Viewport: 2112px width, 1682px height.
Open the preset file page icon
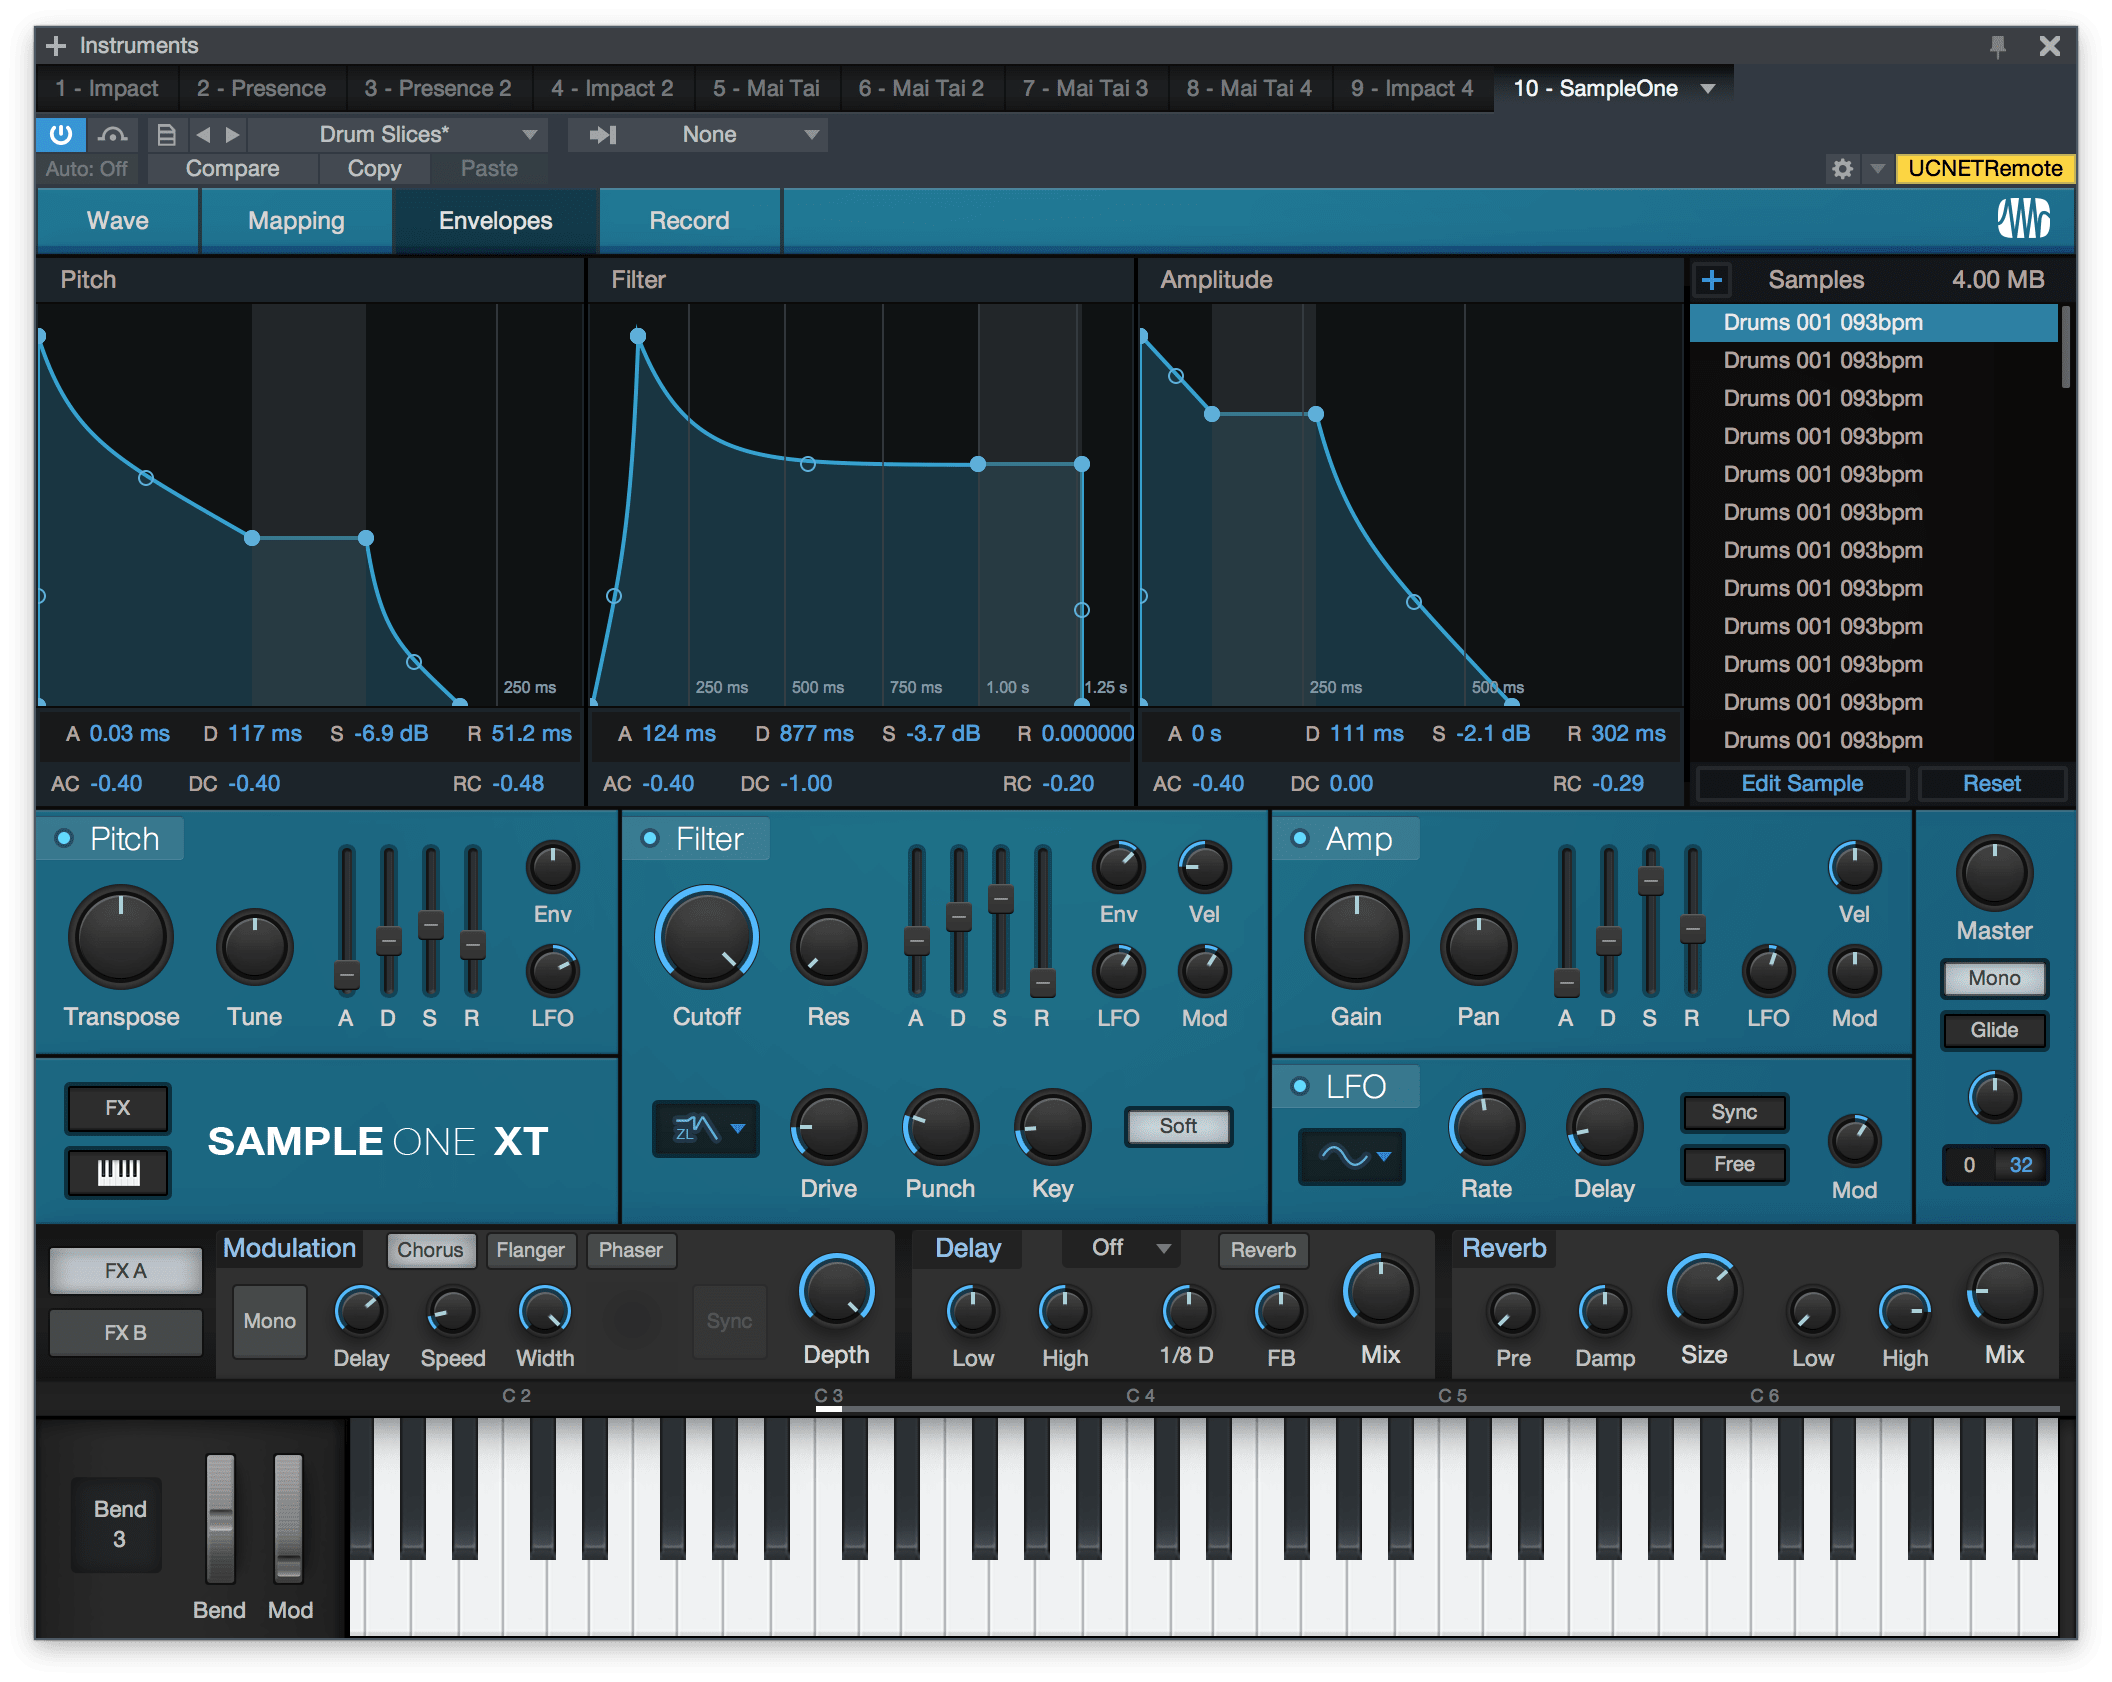(167, 134)
